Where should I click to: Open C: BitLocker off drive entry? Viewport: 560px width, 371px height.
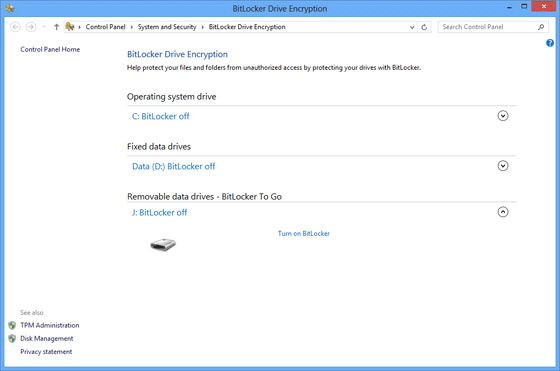[160, 116]
